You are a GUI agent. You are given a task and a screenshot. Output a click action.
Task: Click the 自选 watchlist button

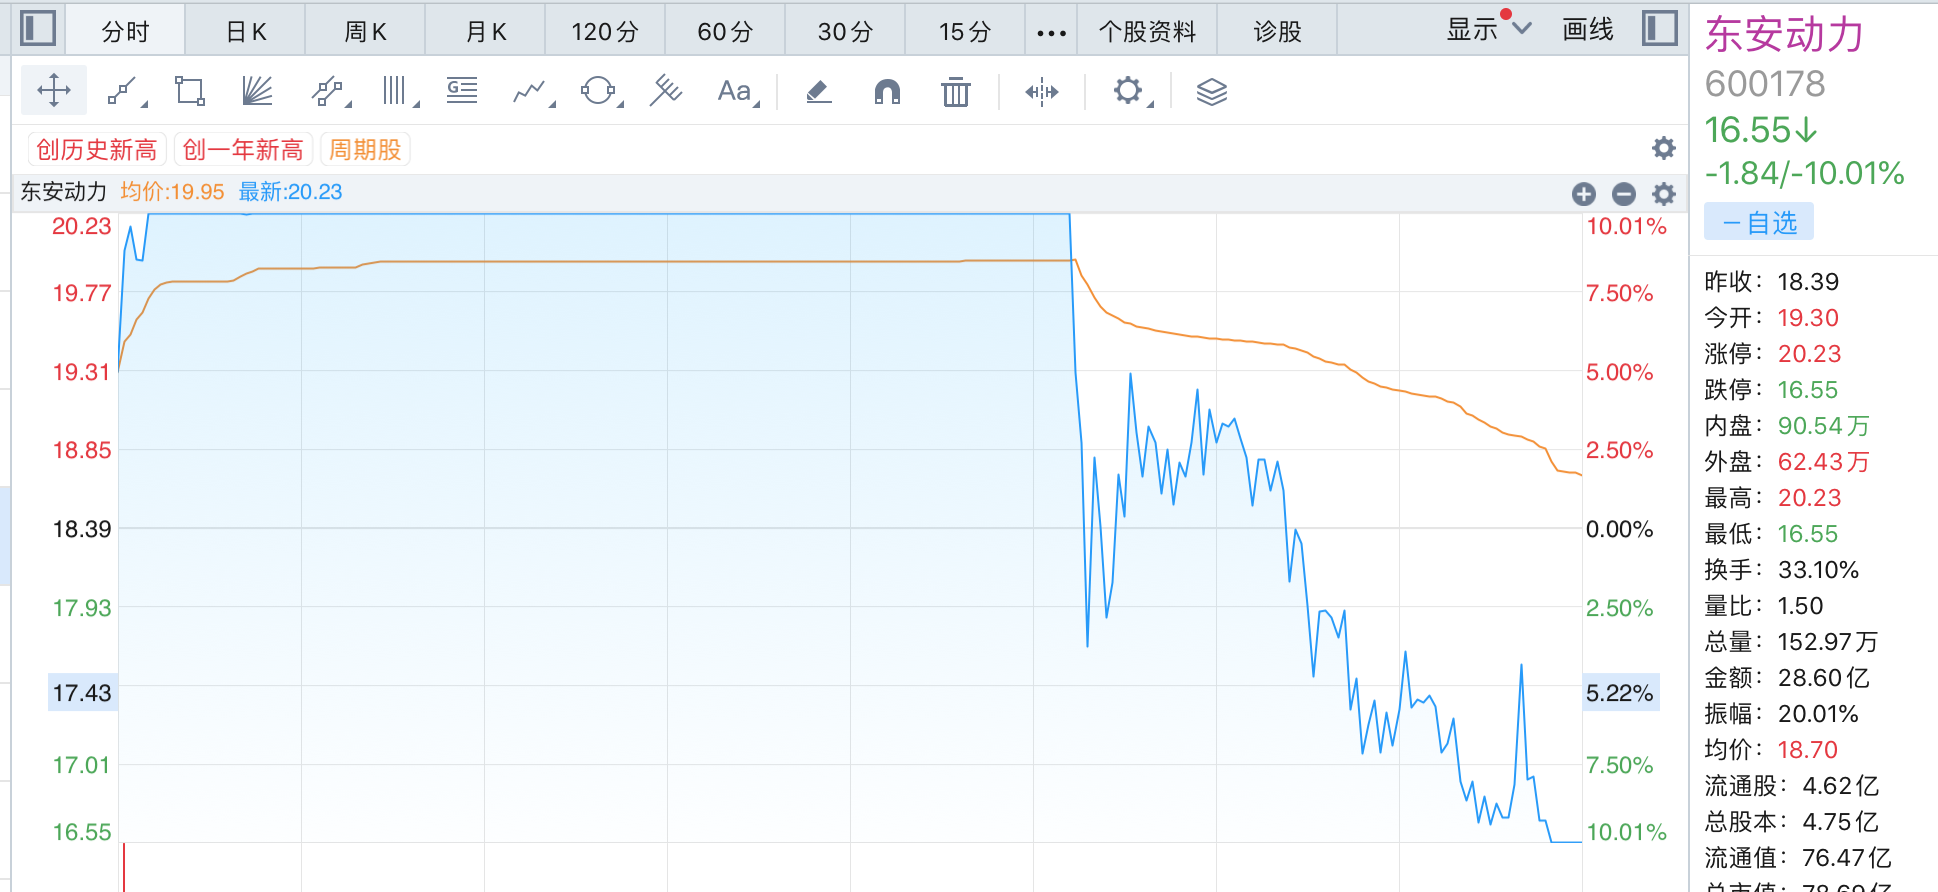[1759, 222]
